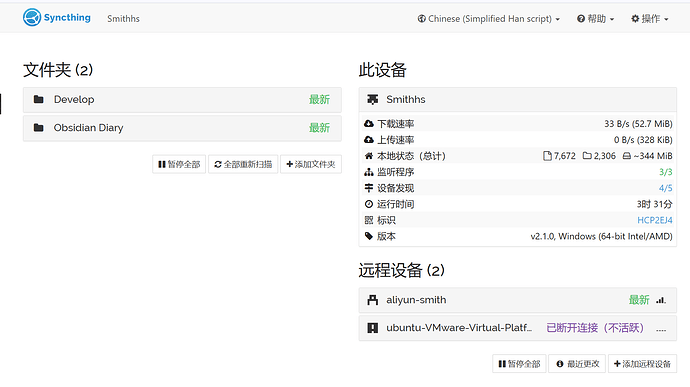Click the clock icon at 运行时间
This screenshot has height=387, width=690.
coord(369,204)
